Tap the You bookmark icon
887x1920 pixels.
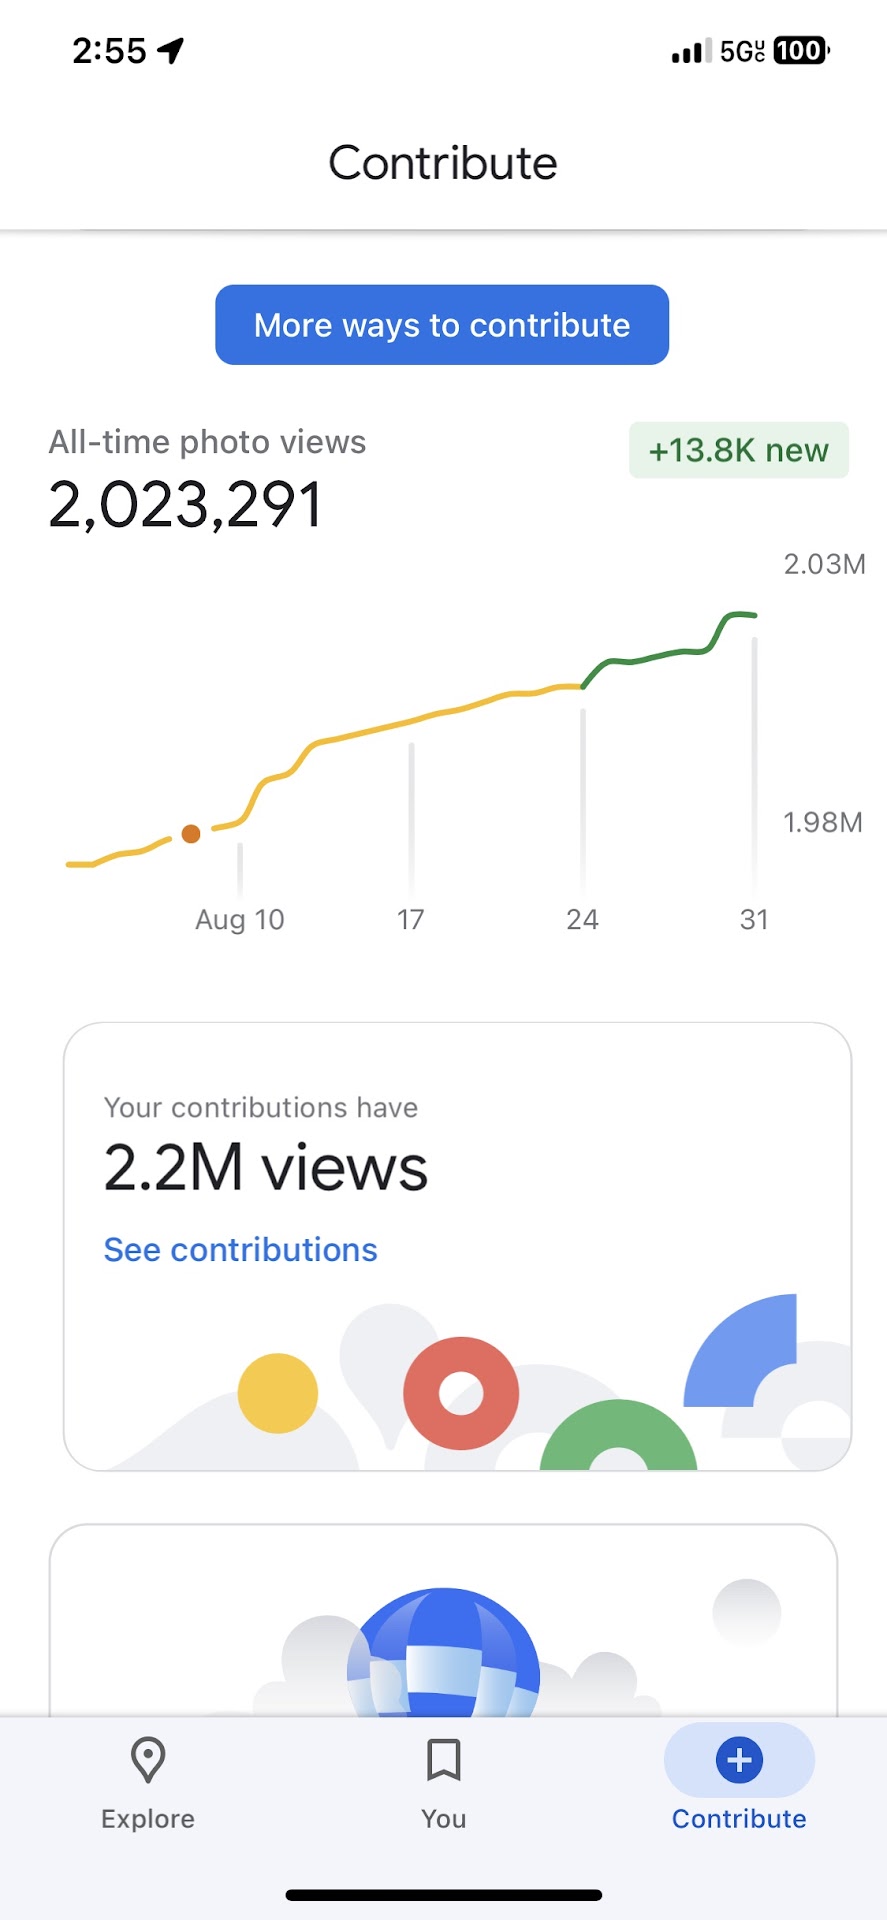[443, 1760]
